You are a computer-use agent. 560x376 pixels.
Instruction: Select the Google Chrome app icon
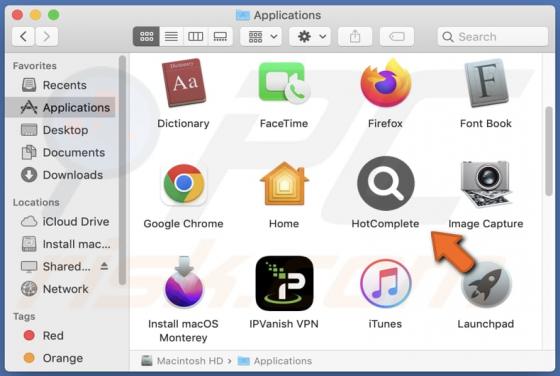point(184,184)
